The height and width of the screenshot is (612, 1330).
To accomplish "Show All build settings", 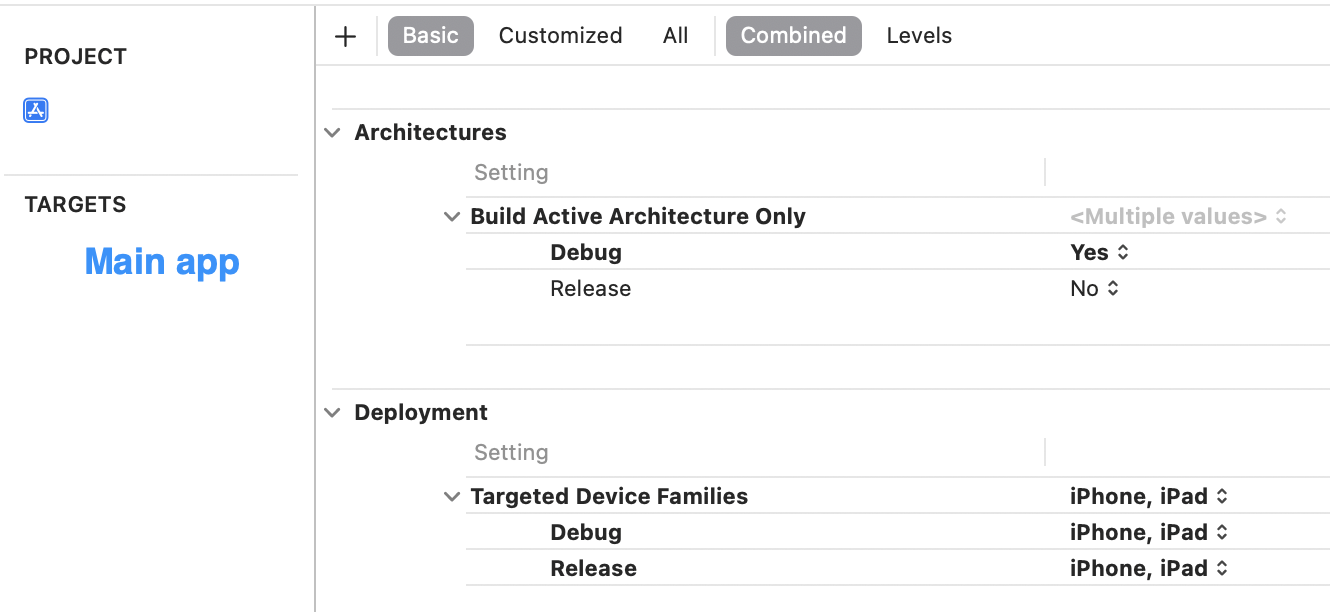I will click(x=675, y=36).
